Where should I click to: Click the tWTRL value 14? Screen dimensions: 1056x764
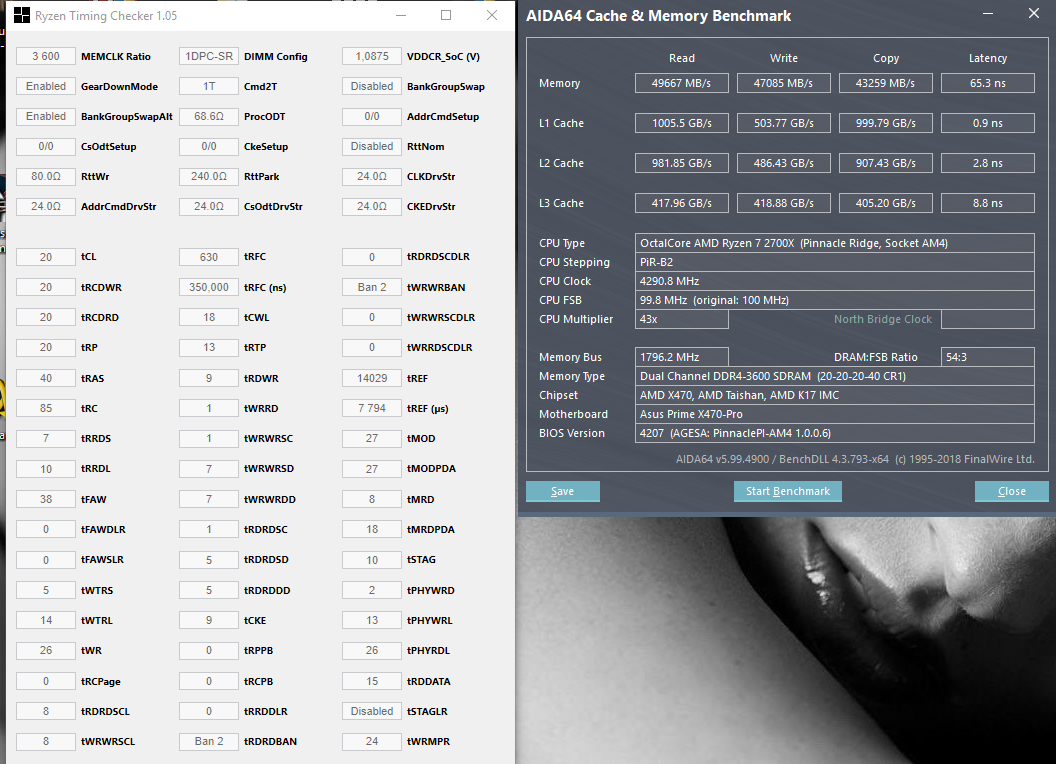[46, 620]
